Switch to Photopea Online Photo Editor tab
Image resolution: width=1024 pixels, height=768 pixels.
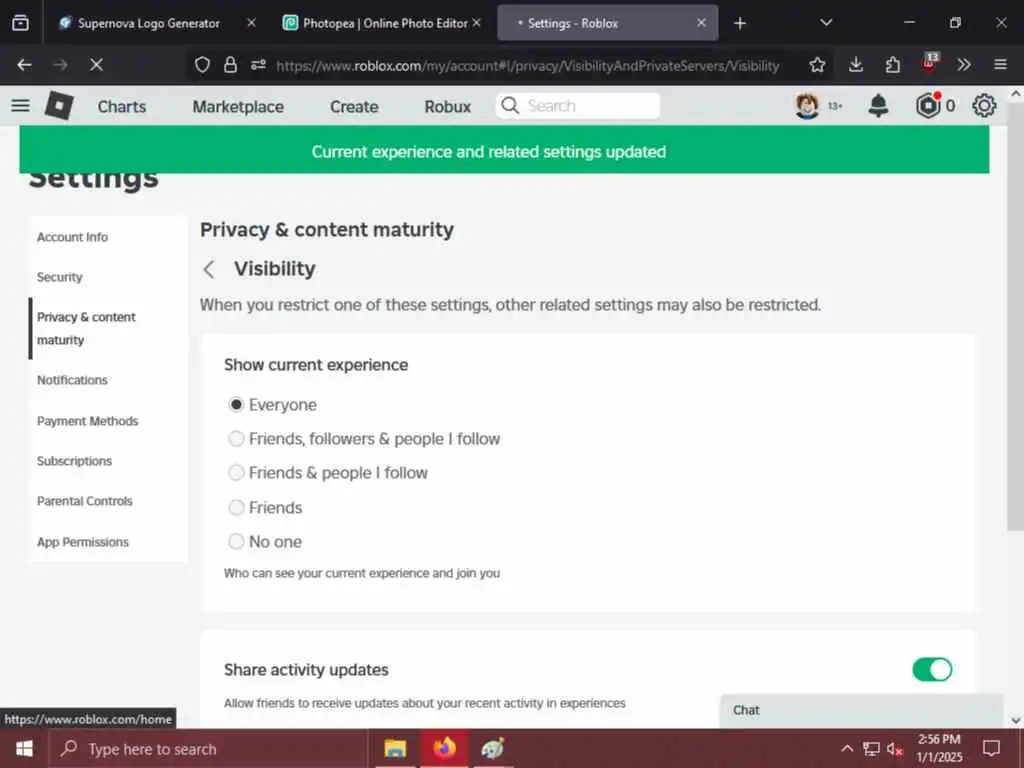coord(385,24)
